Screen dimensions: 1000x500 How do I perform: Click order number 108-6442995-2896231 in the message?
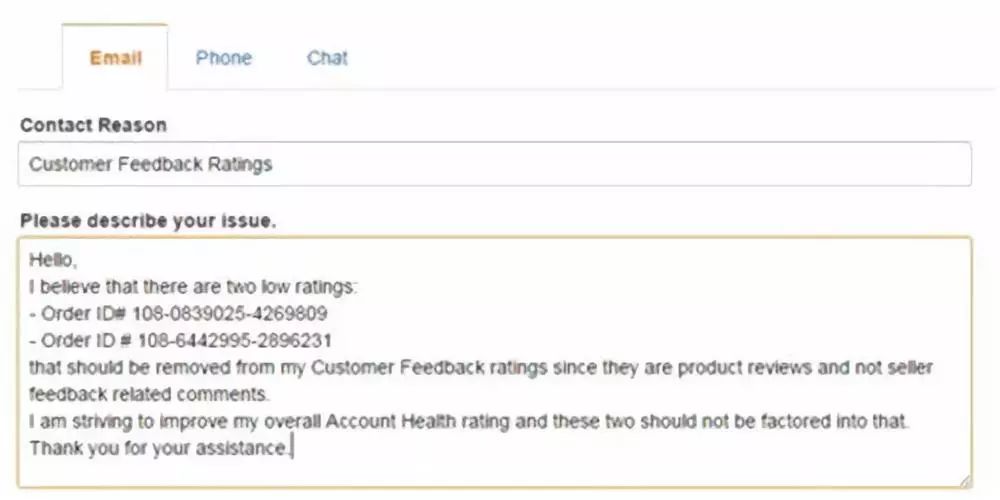click(x=234, y=341)
